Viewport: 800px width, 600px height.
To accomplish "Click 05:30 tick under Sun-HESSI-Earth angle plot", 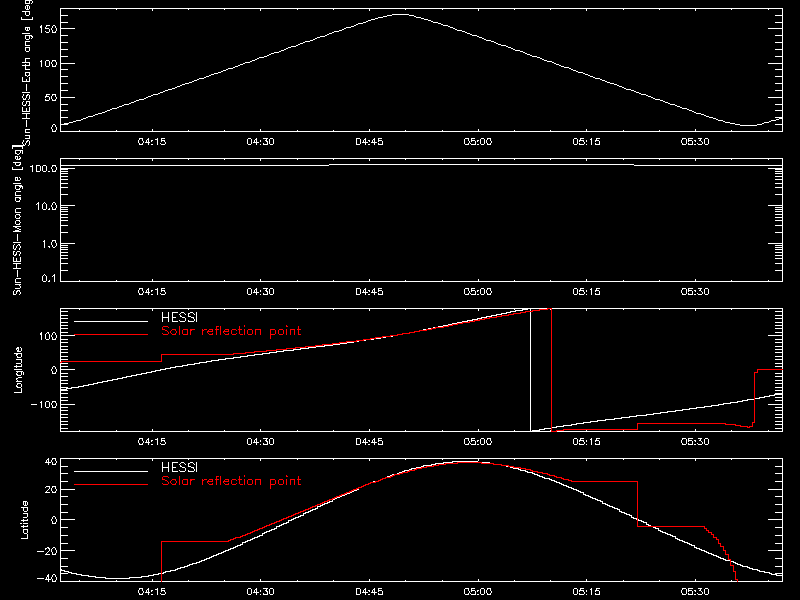I will (x=695, y=142).
